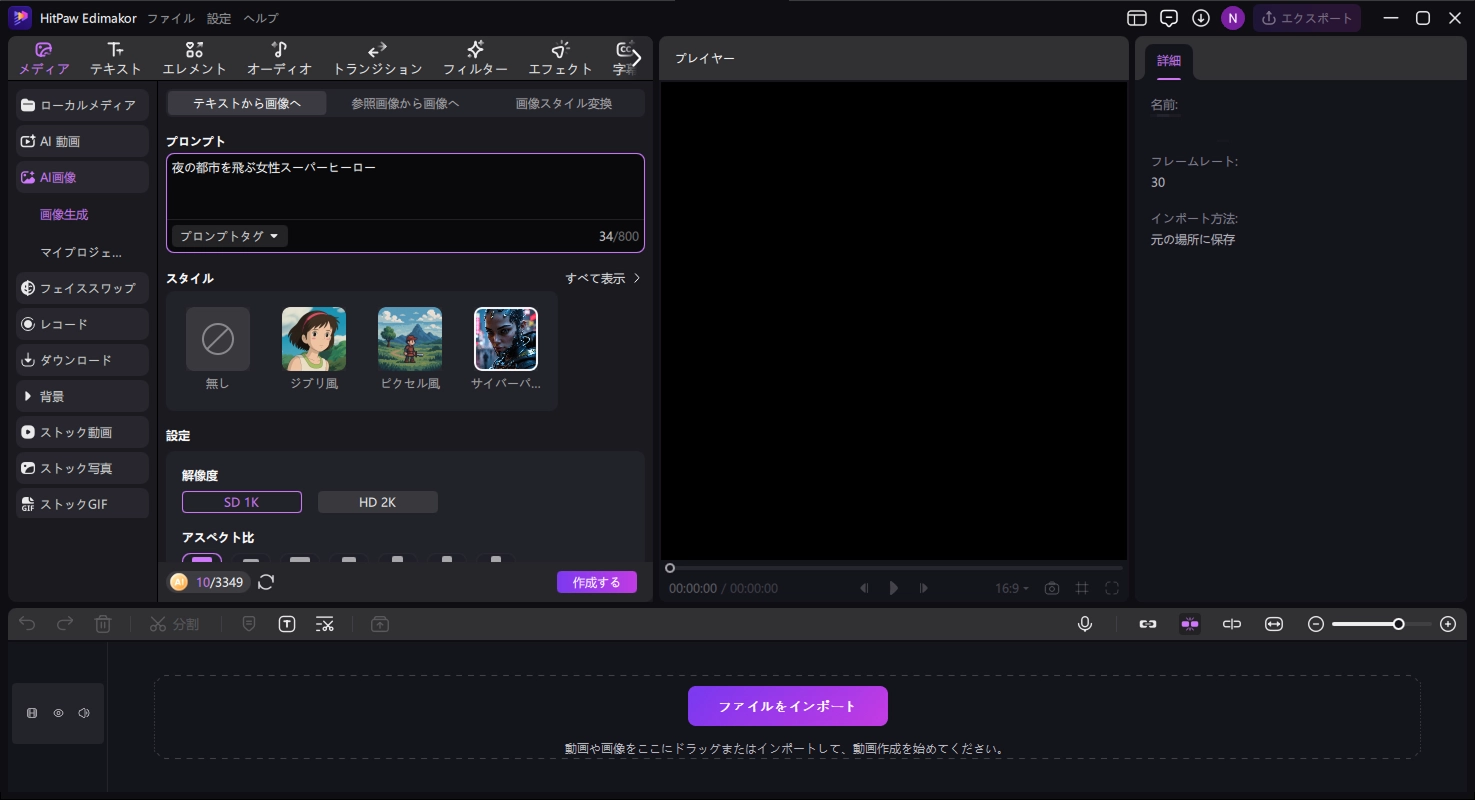Select フェイススワップ in the sidebar
1475x800 pixels.
(82, 288)
